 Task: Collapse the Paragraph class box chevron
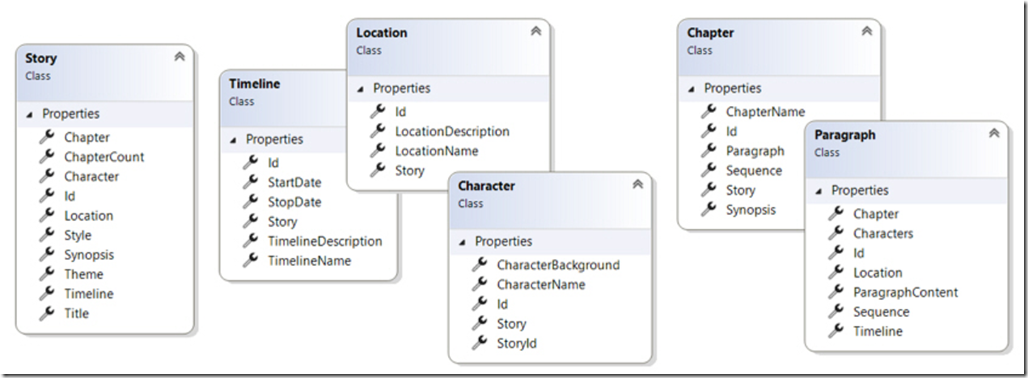coord(994,134)
